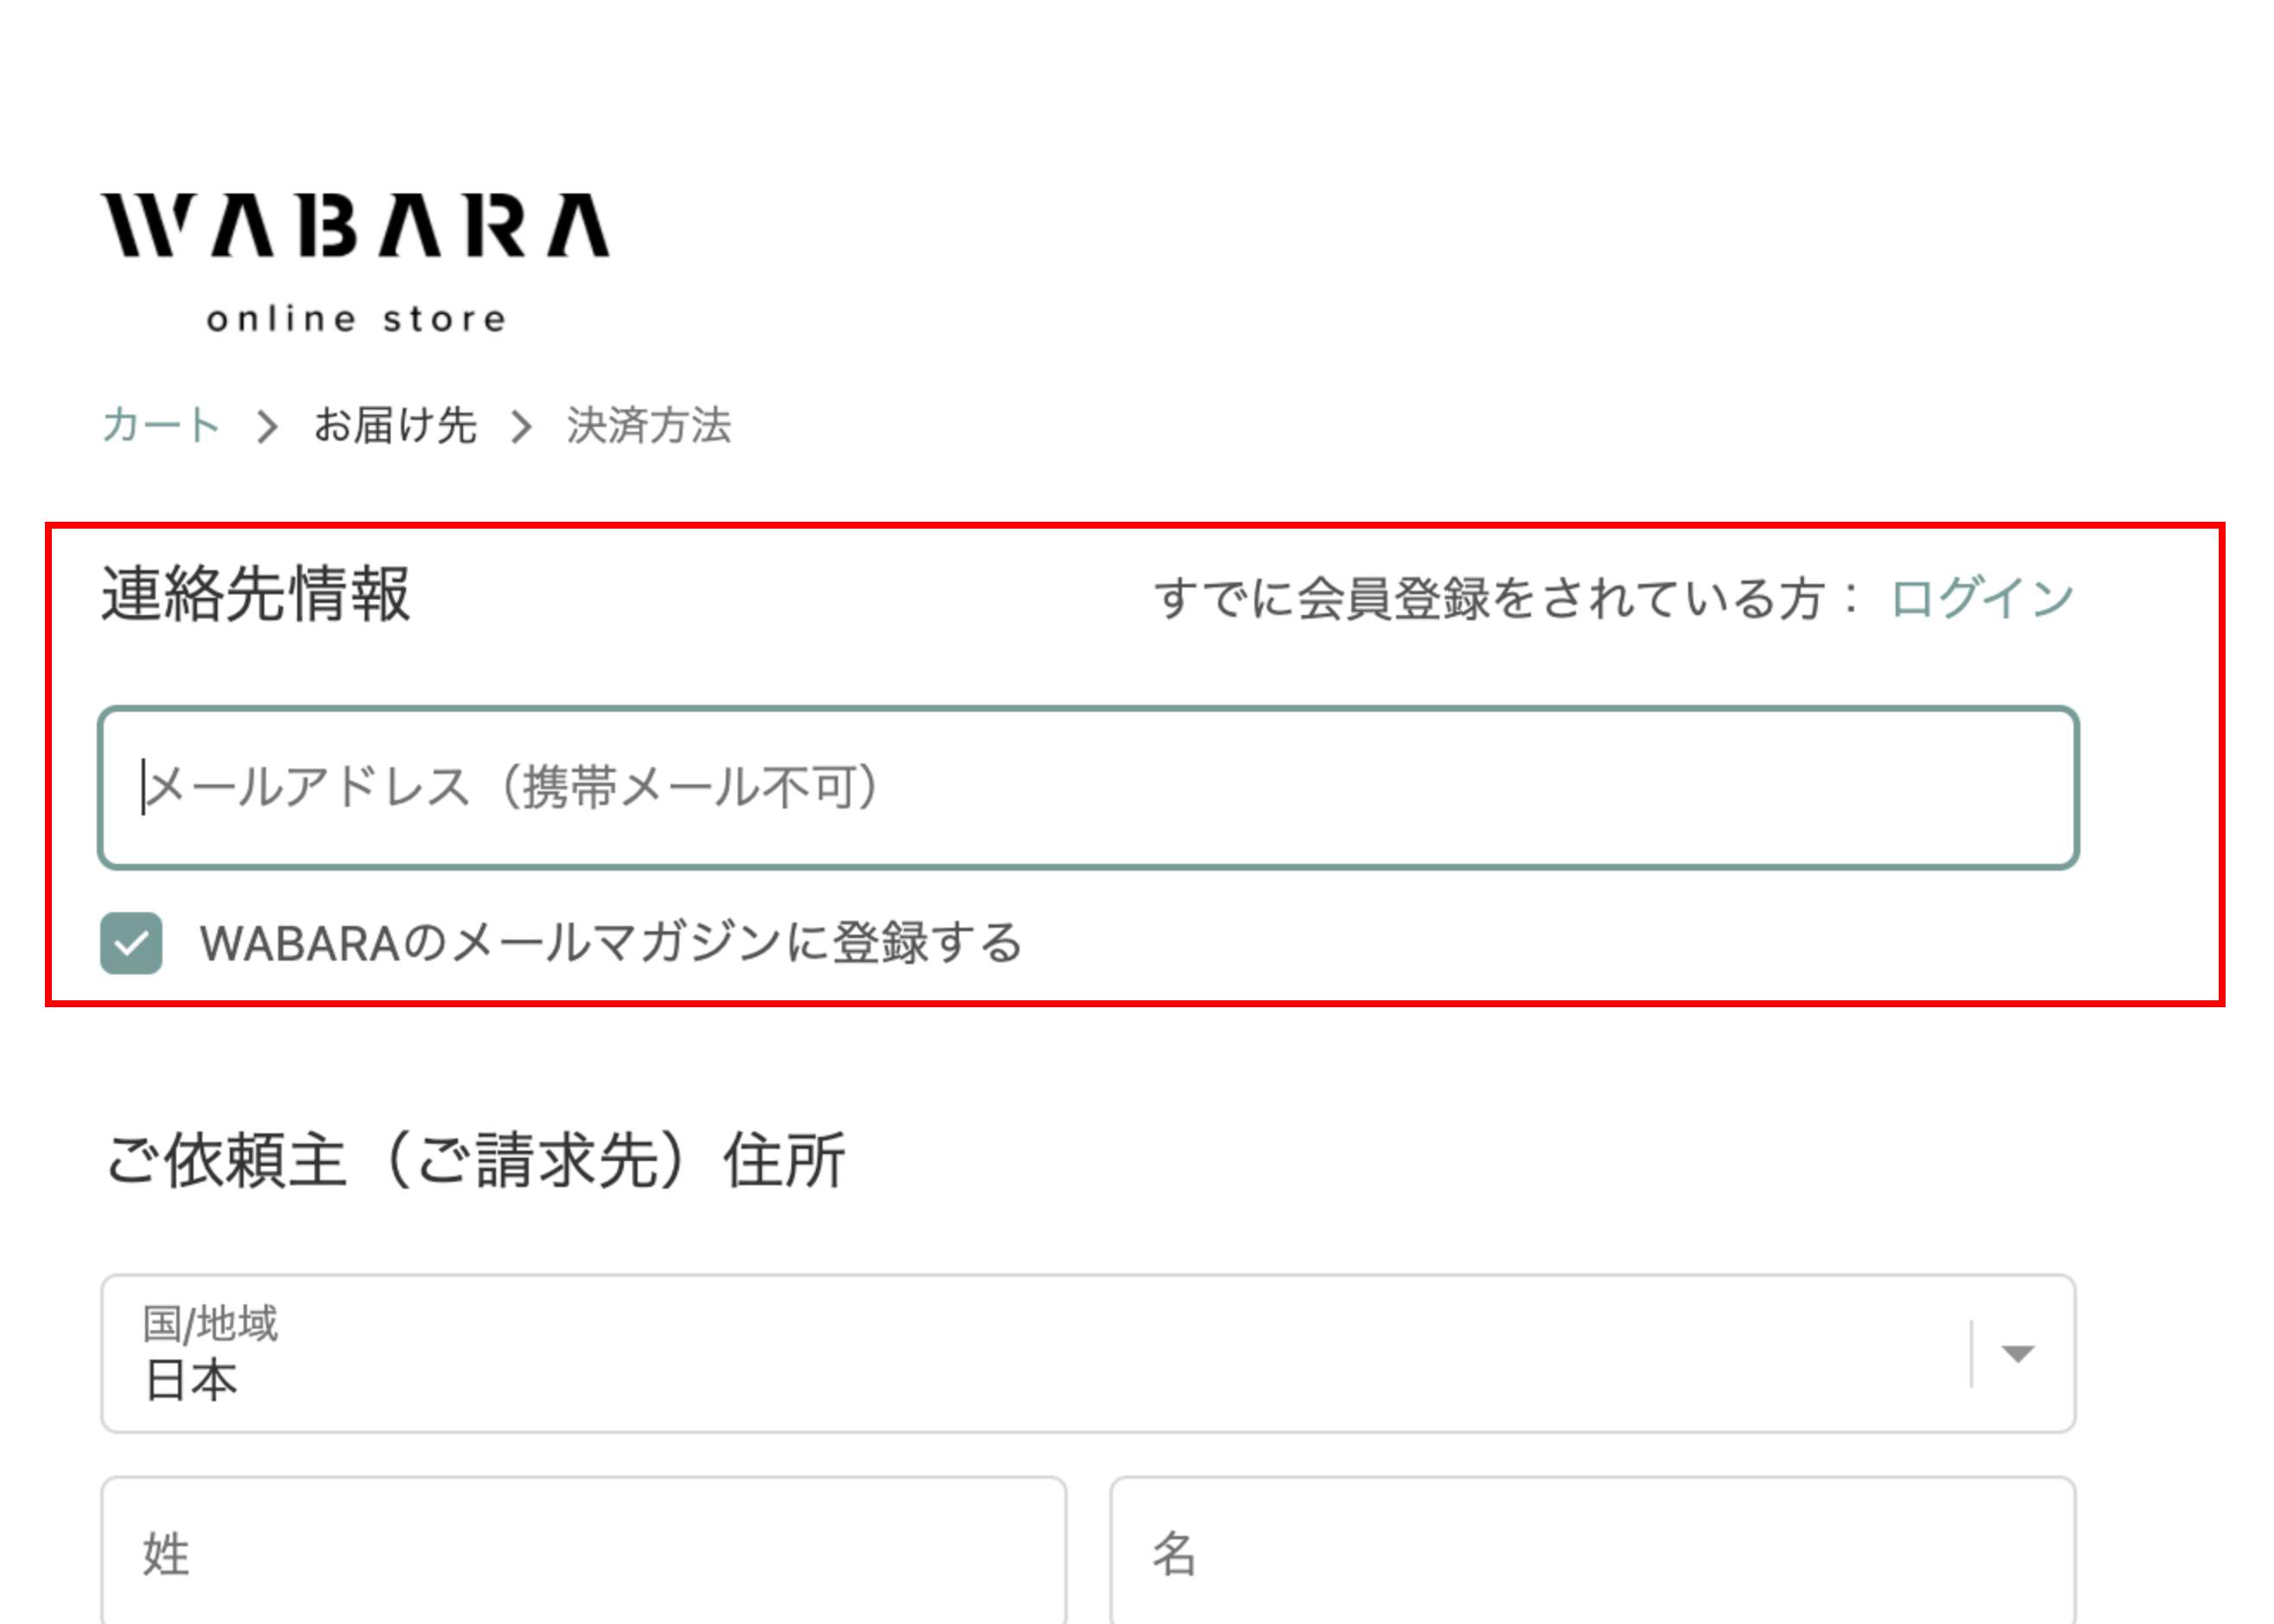This screenshot has height=1624, width=2274.
Task: Click the chevron before 決済方法
Action: tap(520, 427)
